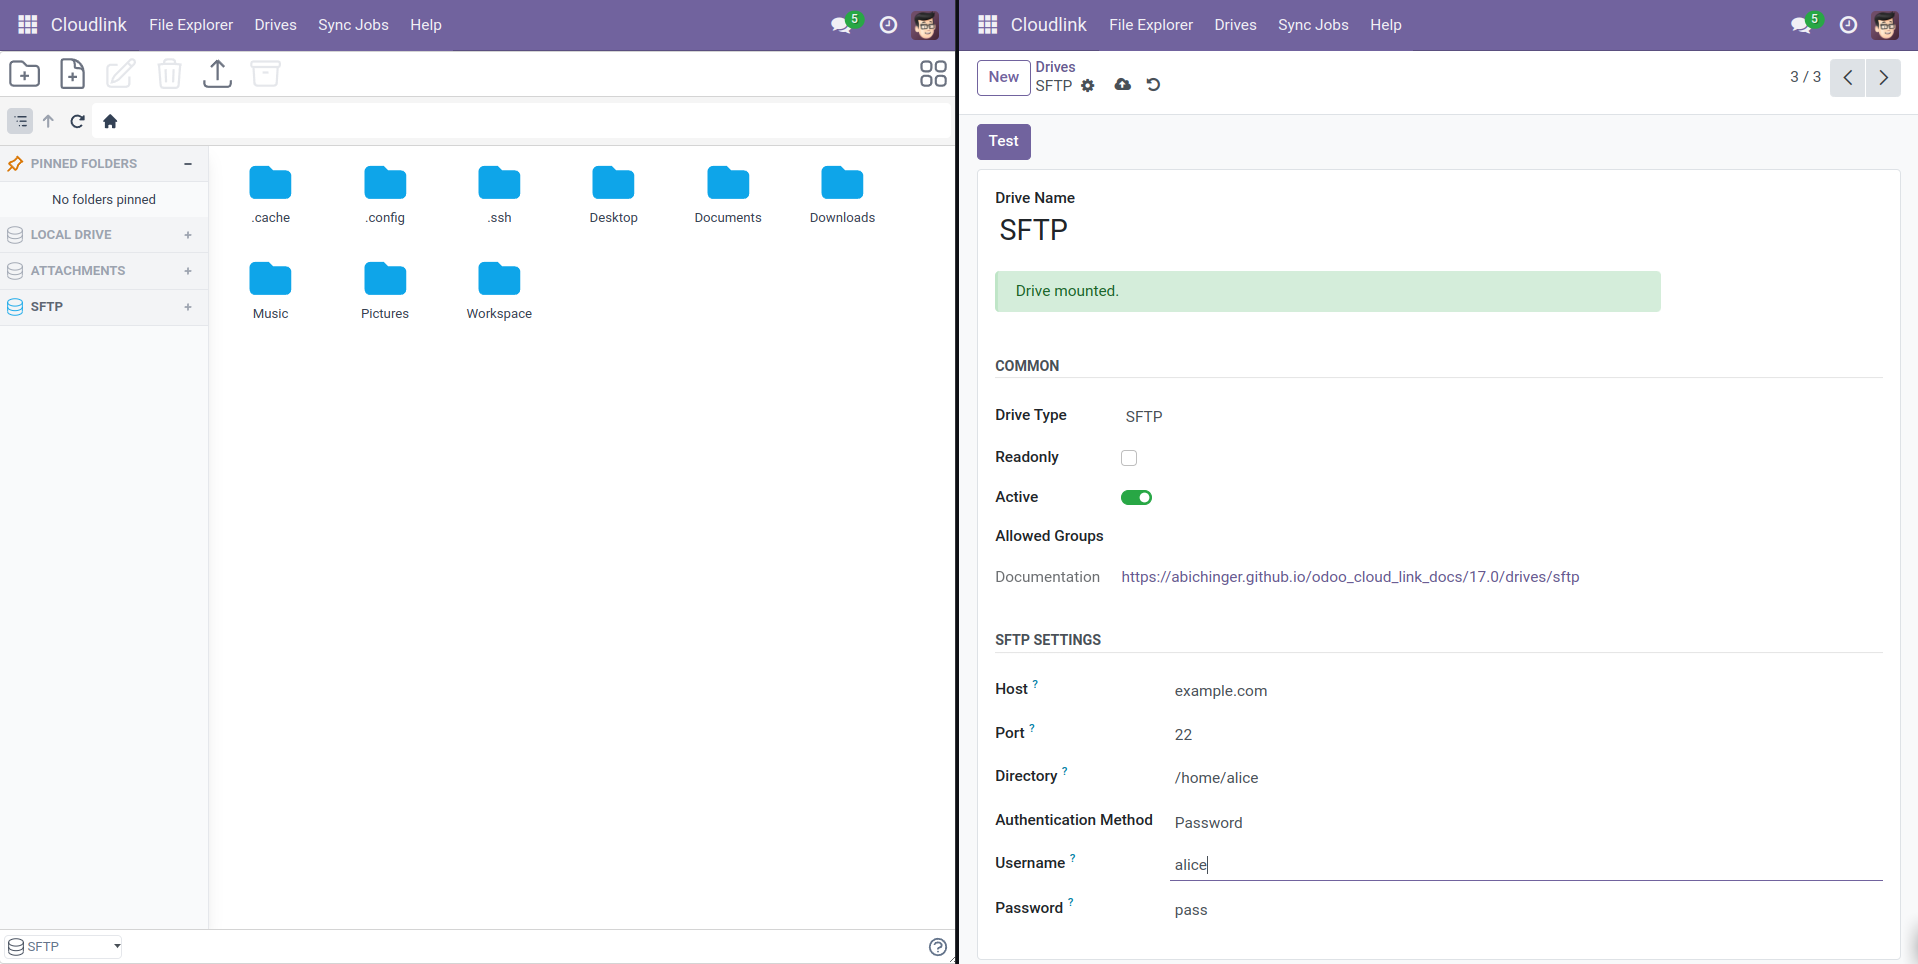Open the help icon in status bar
The width and height of the screenshot is (1918, 964).
(x=937, y=947)
